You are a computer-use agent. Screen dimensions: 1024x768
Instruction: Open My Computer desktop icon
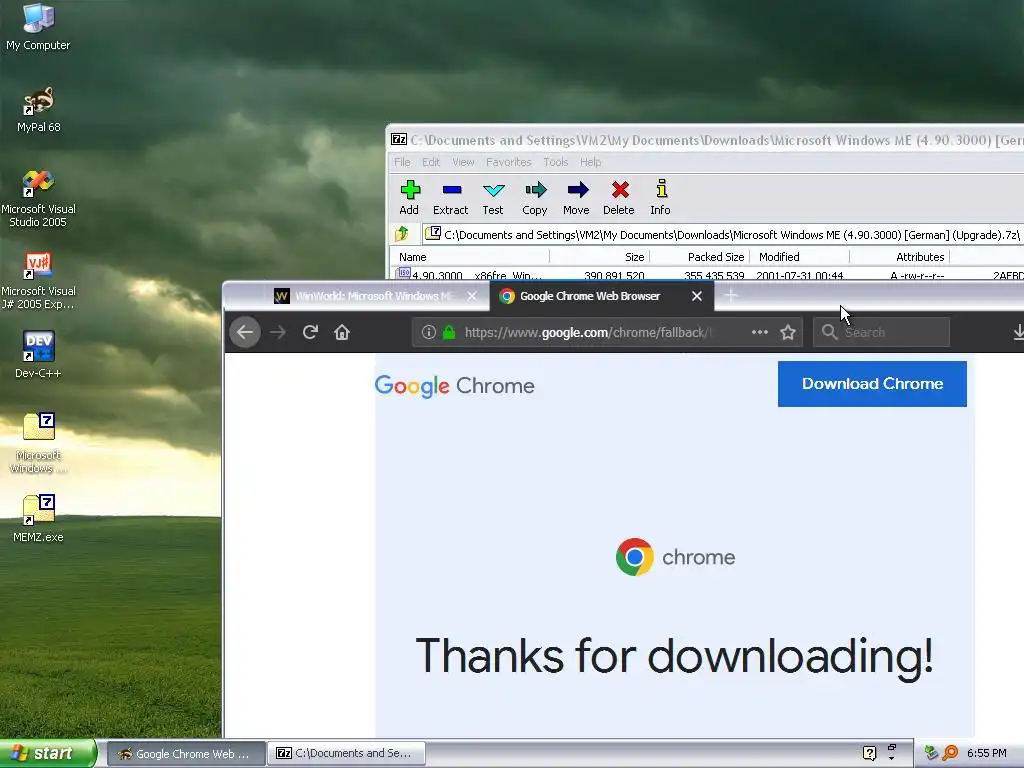click(x=38, y=26)
